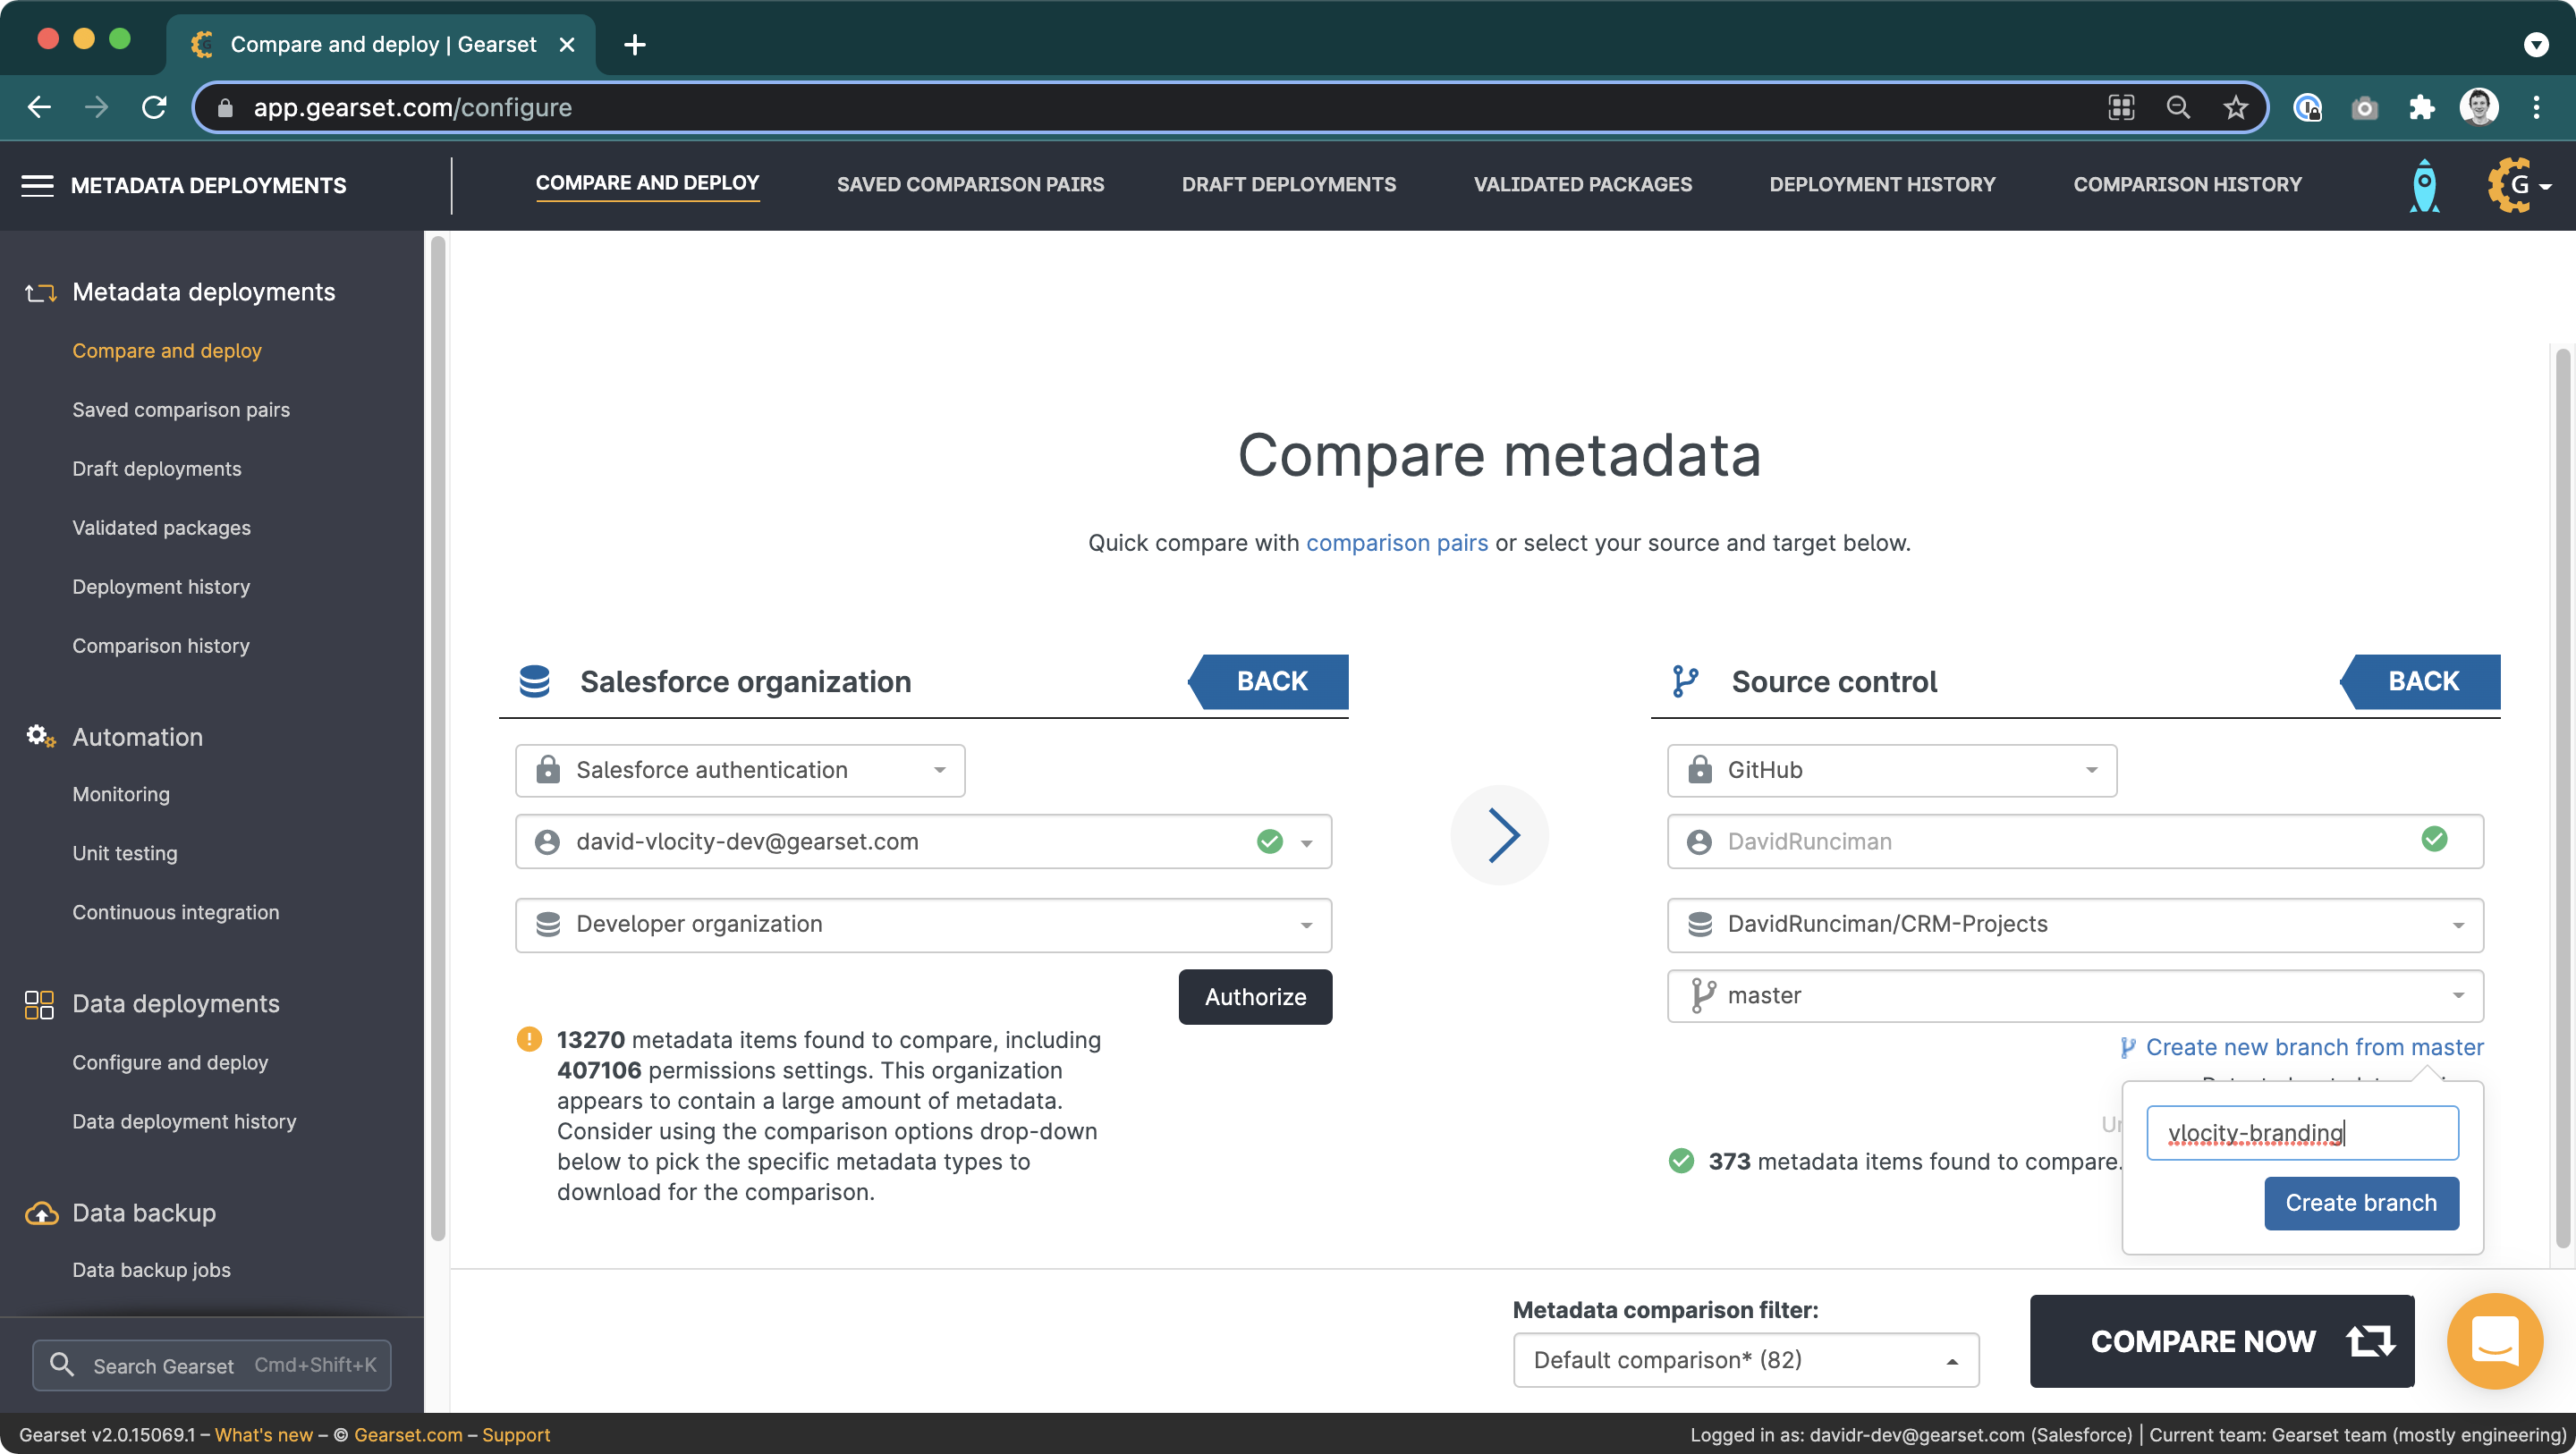Click the Authorize button
The height and width of the screenshot is (1454, 2576).
point(1255,997)
